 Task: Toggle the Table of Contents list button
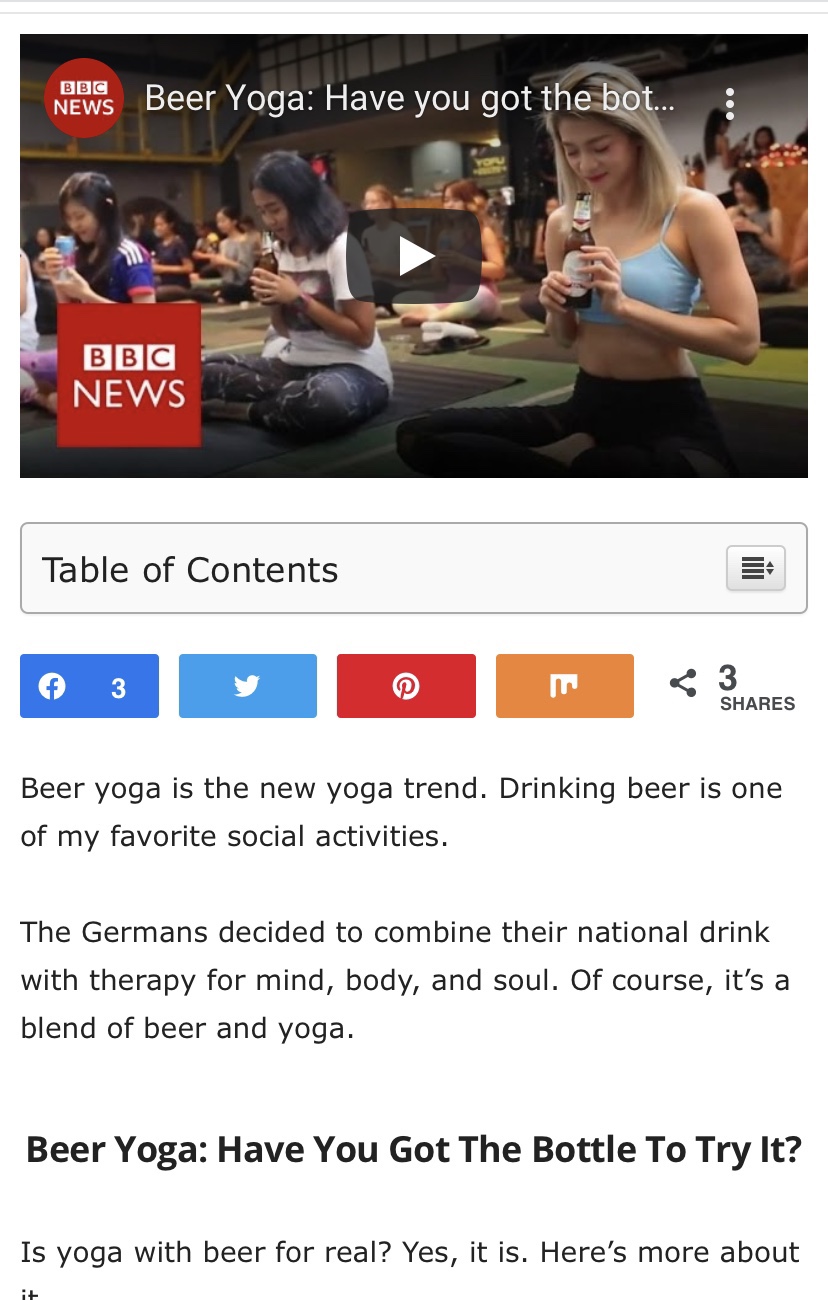coord(756,568)
